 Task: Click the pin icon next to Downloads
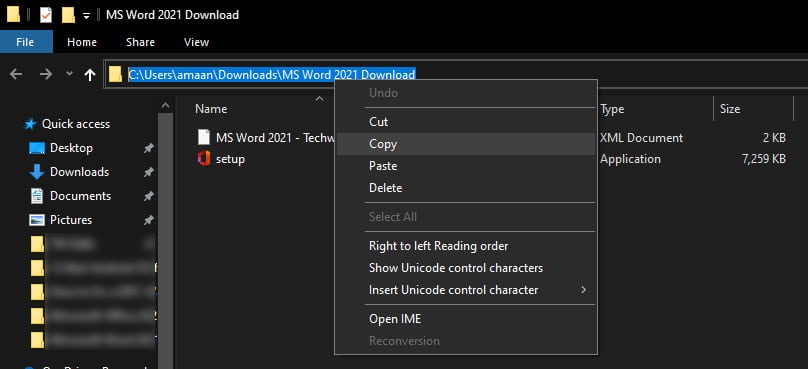[x=148, y=172]
